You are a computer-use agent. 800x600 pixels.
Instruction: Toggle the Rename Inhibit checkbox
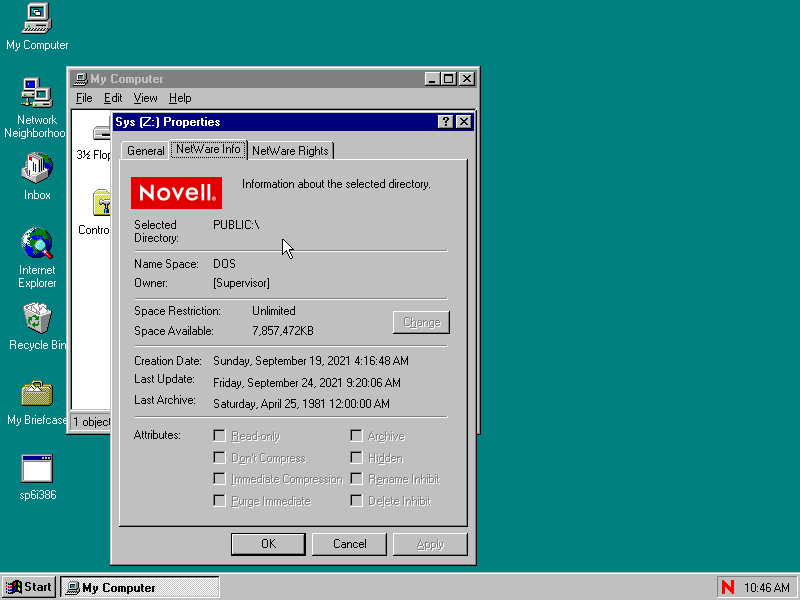[356, 479]
